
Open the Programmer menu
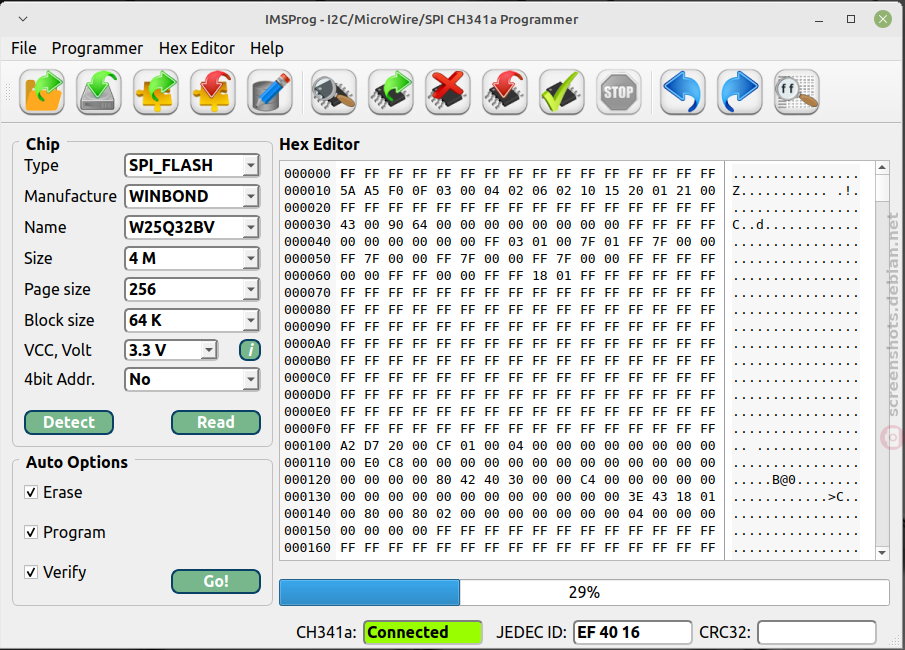(97, 48)
